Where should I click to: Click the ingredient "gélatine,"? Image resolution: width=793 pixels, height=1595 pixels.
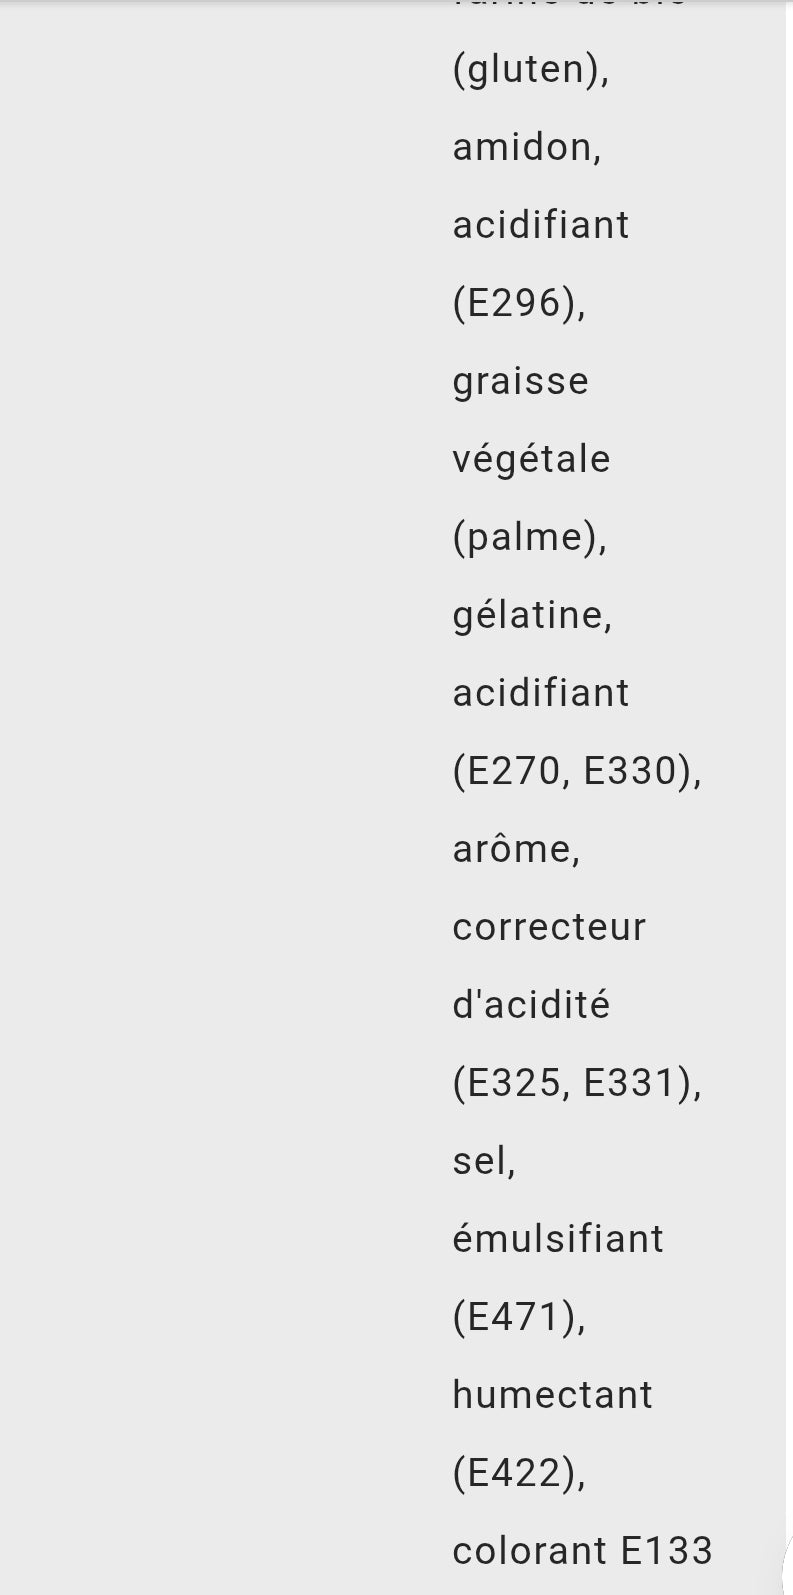pos(532,615)
